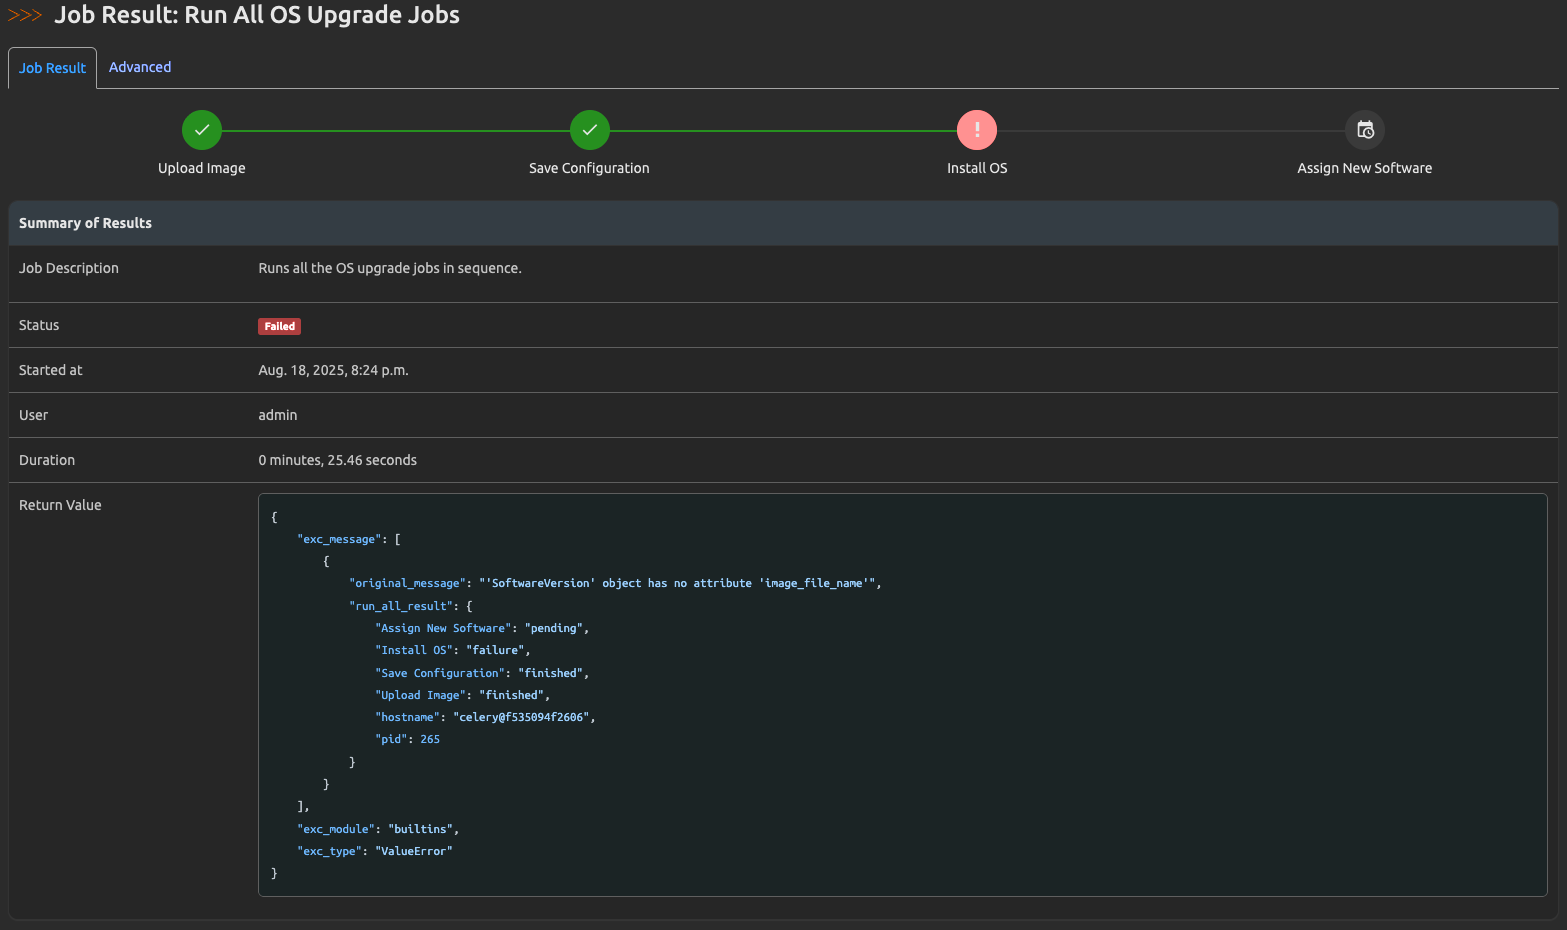
Task: Click the Upload Image step label
Action: [x=202, y=168]
